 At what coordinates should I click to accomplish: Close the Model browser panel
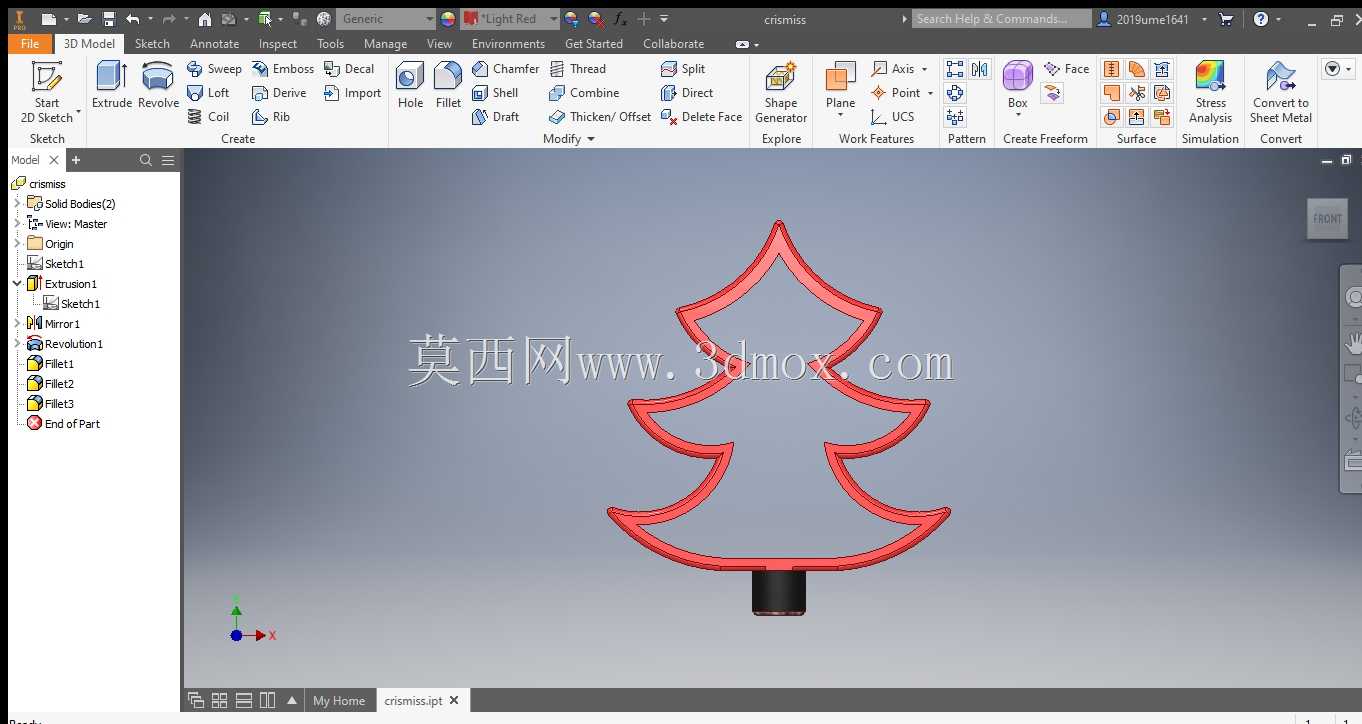click(54, 160)
